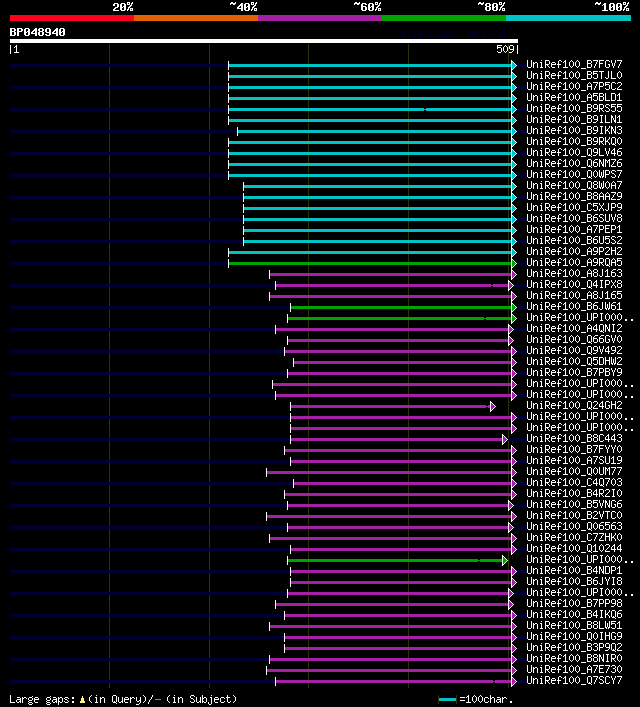Open hit UniRef100_B5TJL0
Screen dimensions: 640x707
(x=574, y=75)
